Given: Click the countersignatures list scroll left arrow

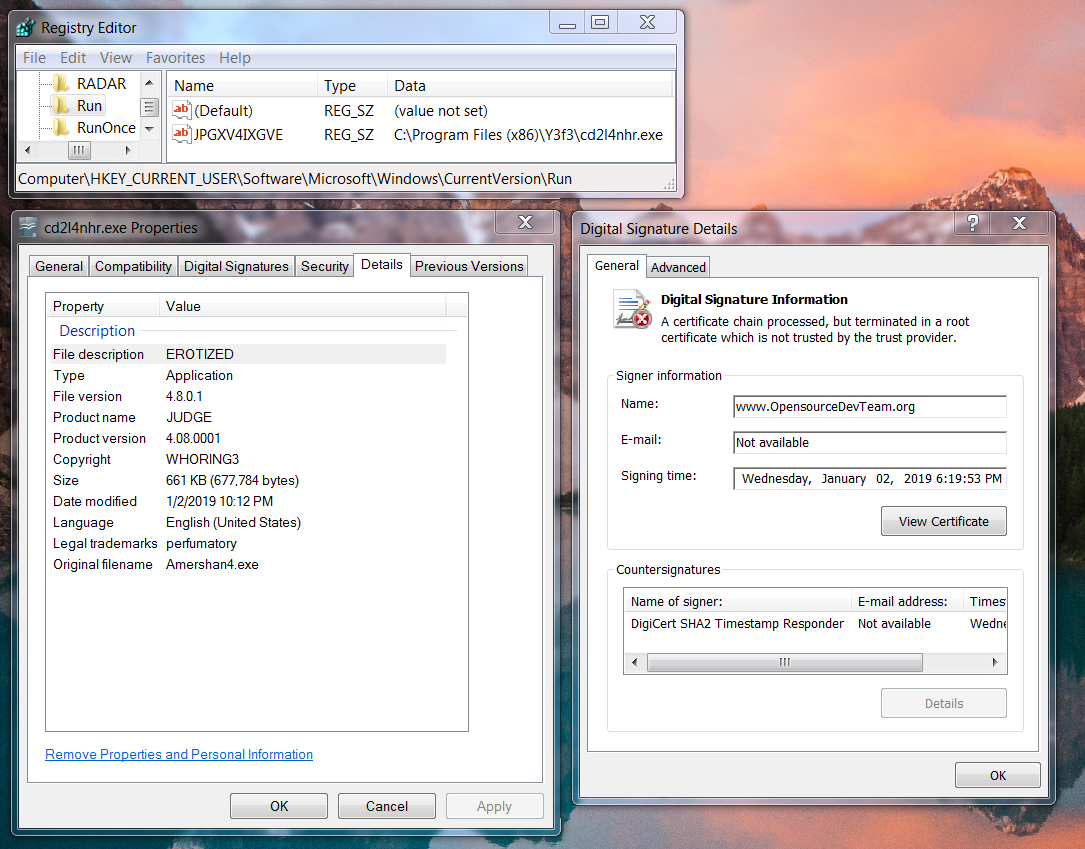Looking at the screenshot, I should tap(635, 662).
